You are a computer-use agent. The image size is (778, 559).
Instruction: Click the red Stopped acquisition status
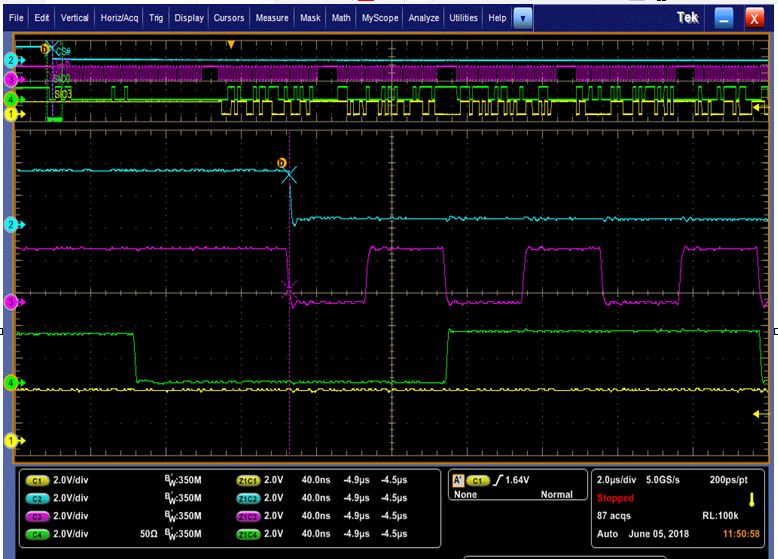pos(615,498)
